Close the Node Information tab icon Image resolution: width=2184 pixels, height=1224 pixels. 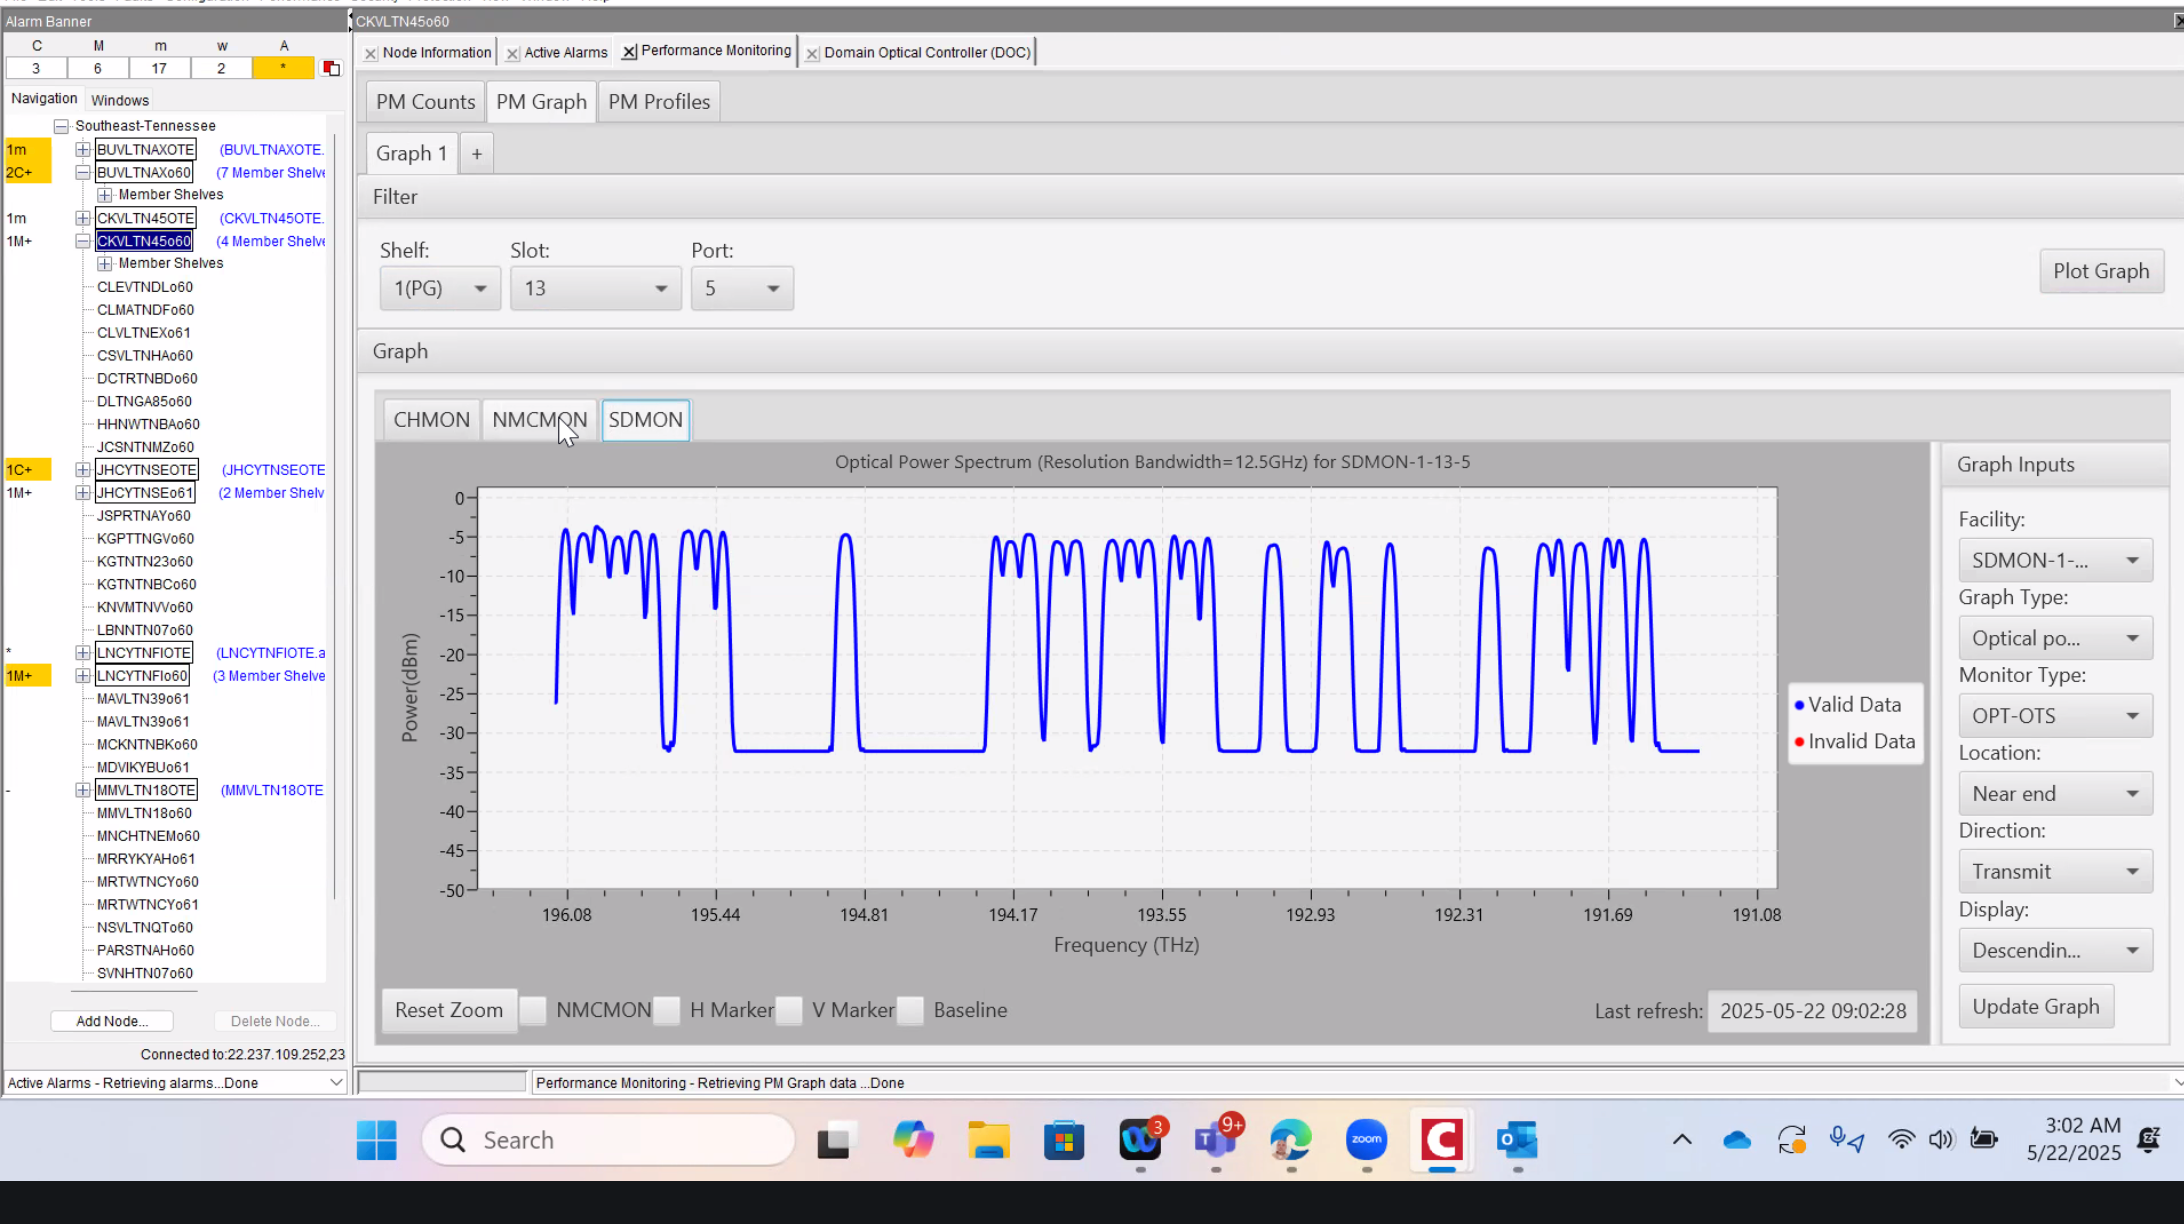coord(371,53)
